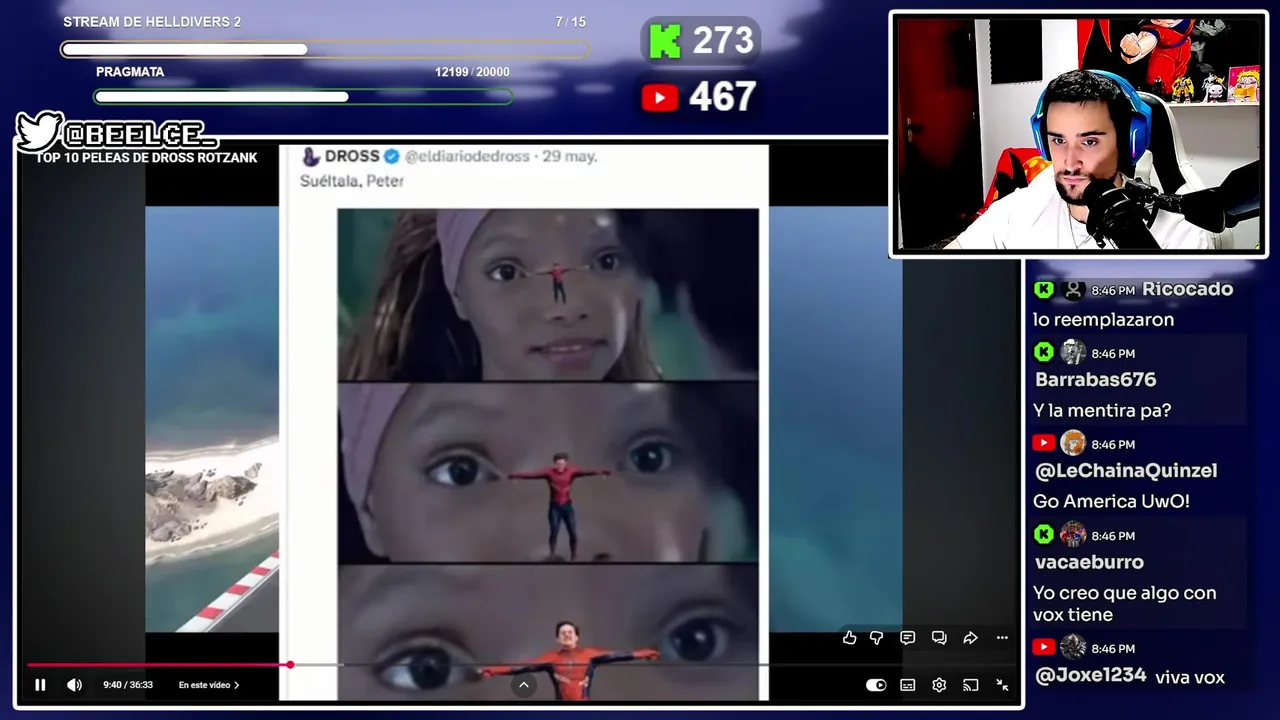Open the video settings gear
The image size is (1280, 720).
coord(939,685)
